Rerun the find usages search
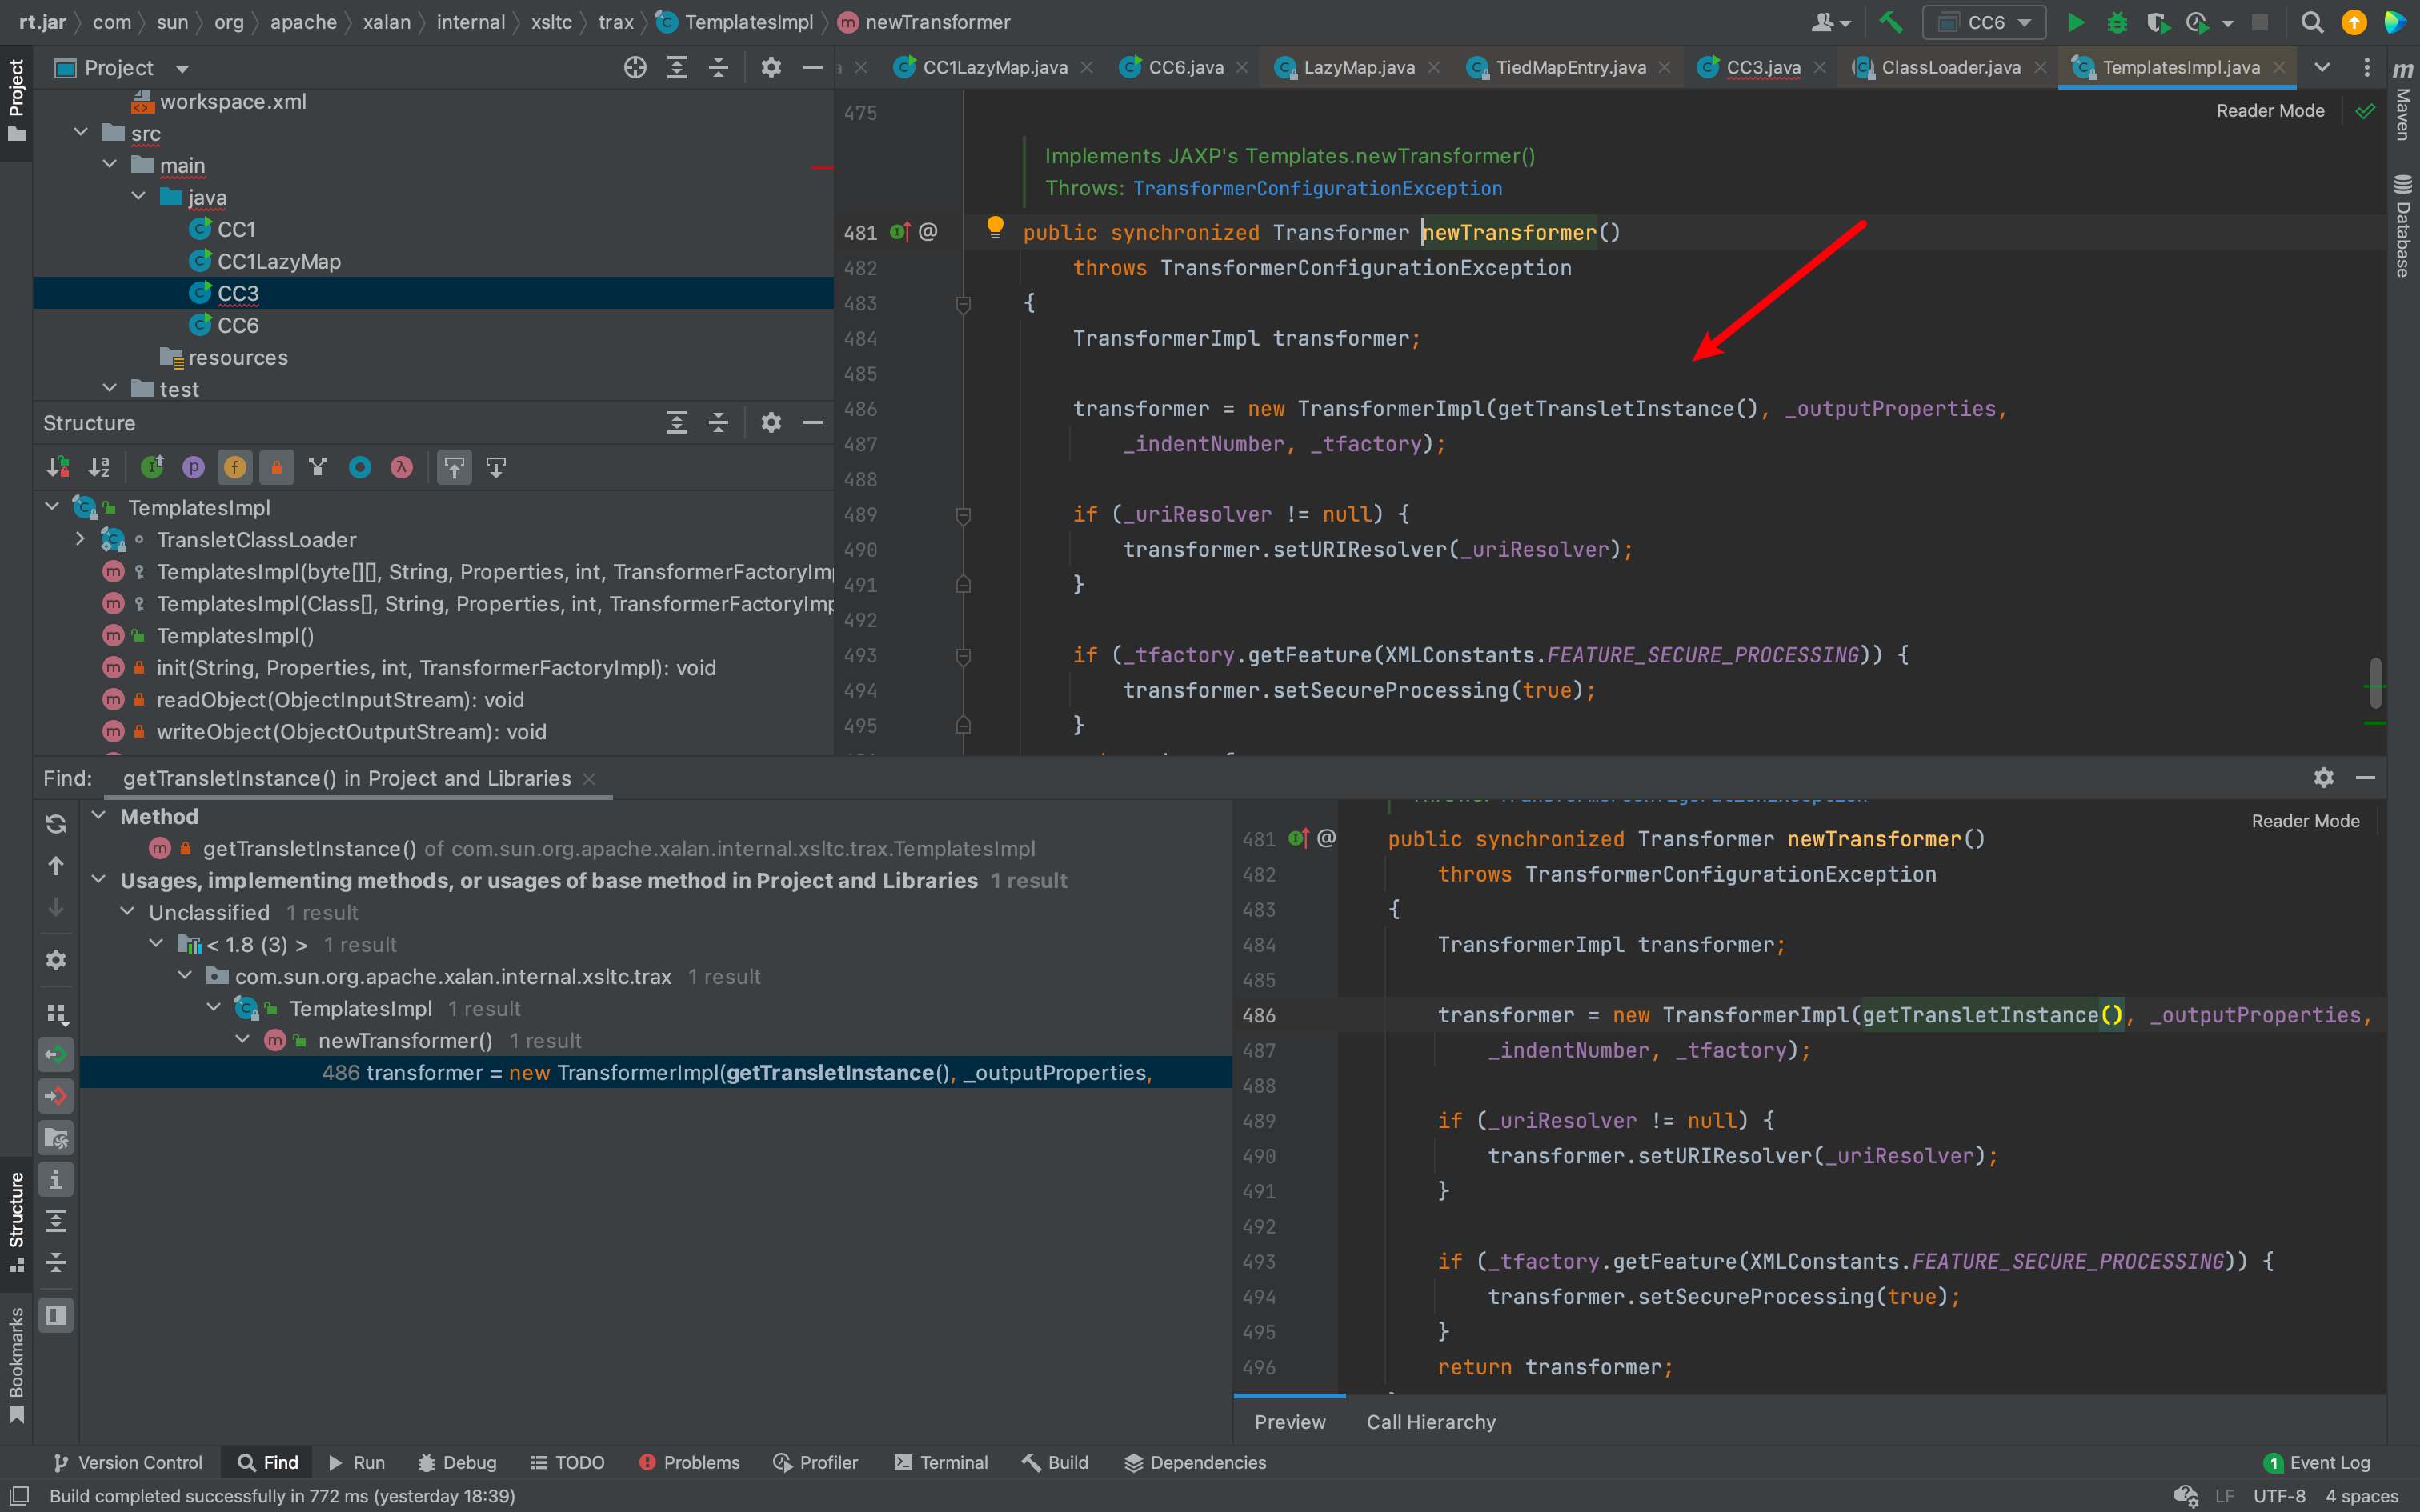2420x1512 pixels. [x=56, y=823]
